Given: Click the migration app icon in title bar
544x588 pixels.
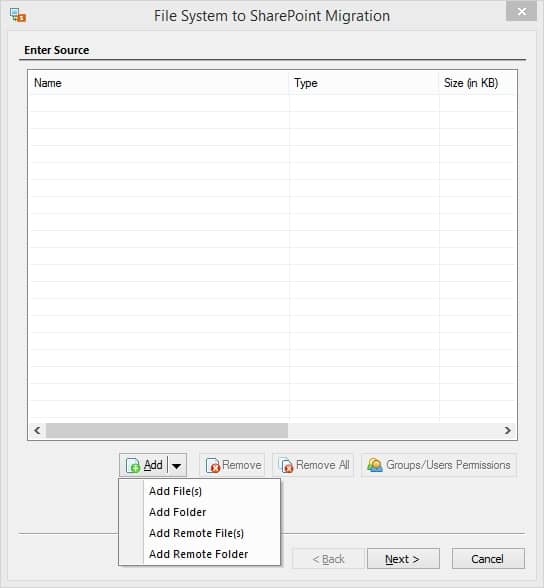Looking at the screenshot, I should (x=18, y=15).
